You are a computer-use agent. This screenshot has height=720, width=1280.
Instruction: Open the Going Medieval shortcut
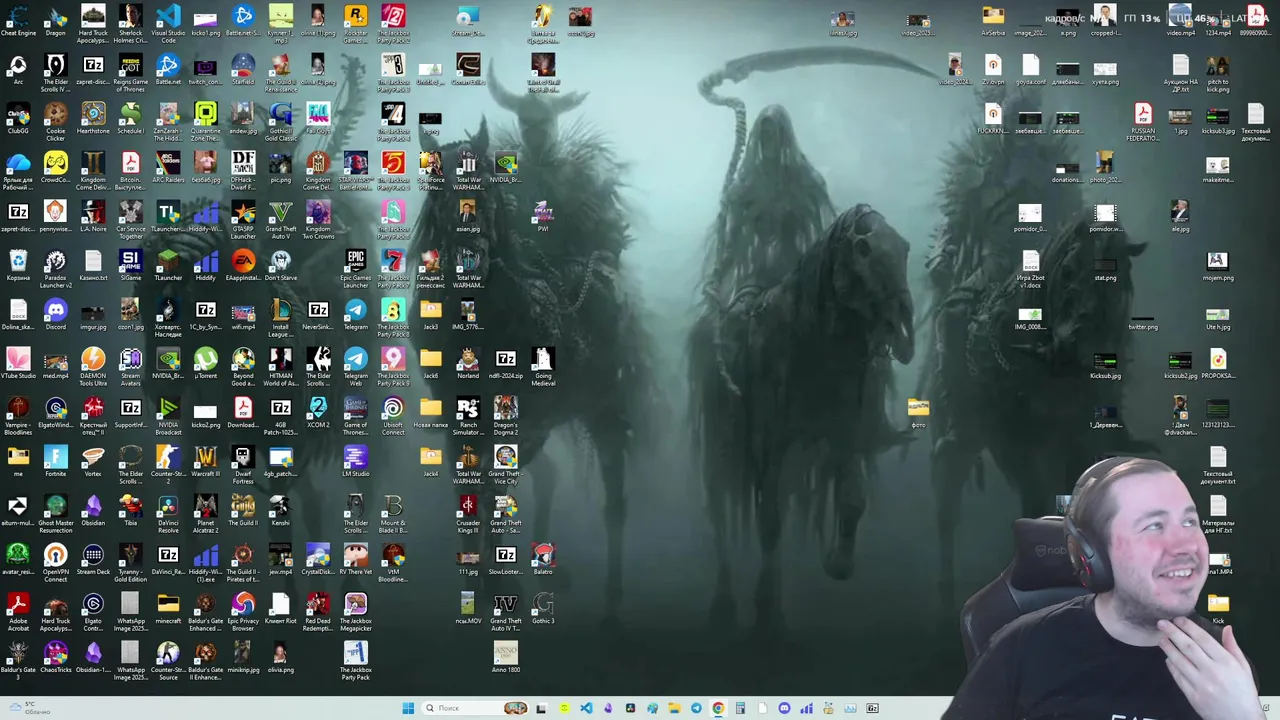(543, 366)
